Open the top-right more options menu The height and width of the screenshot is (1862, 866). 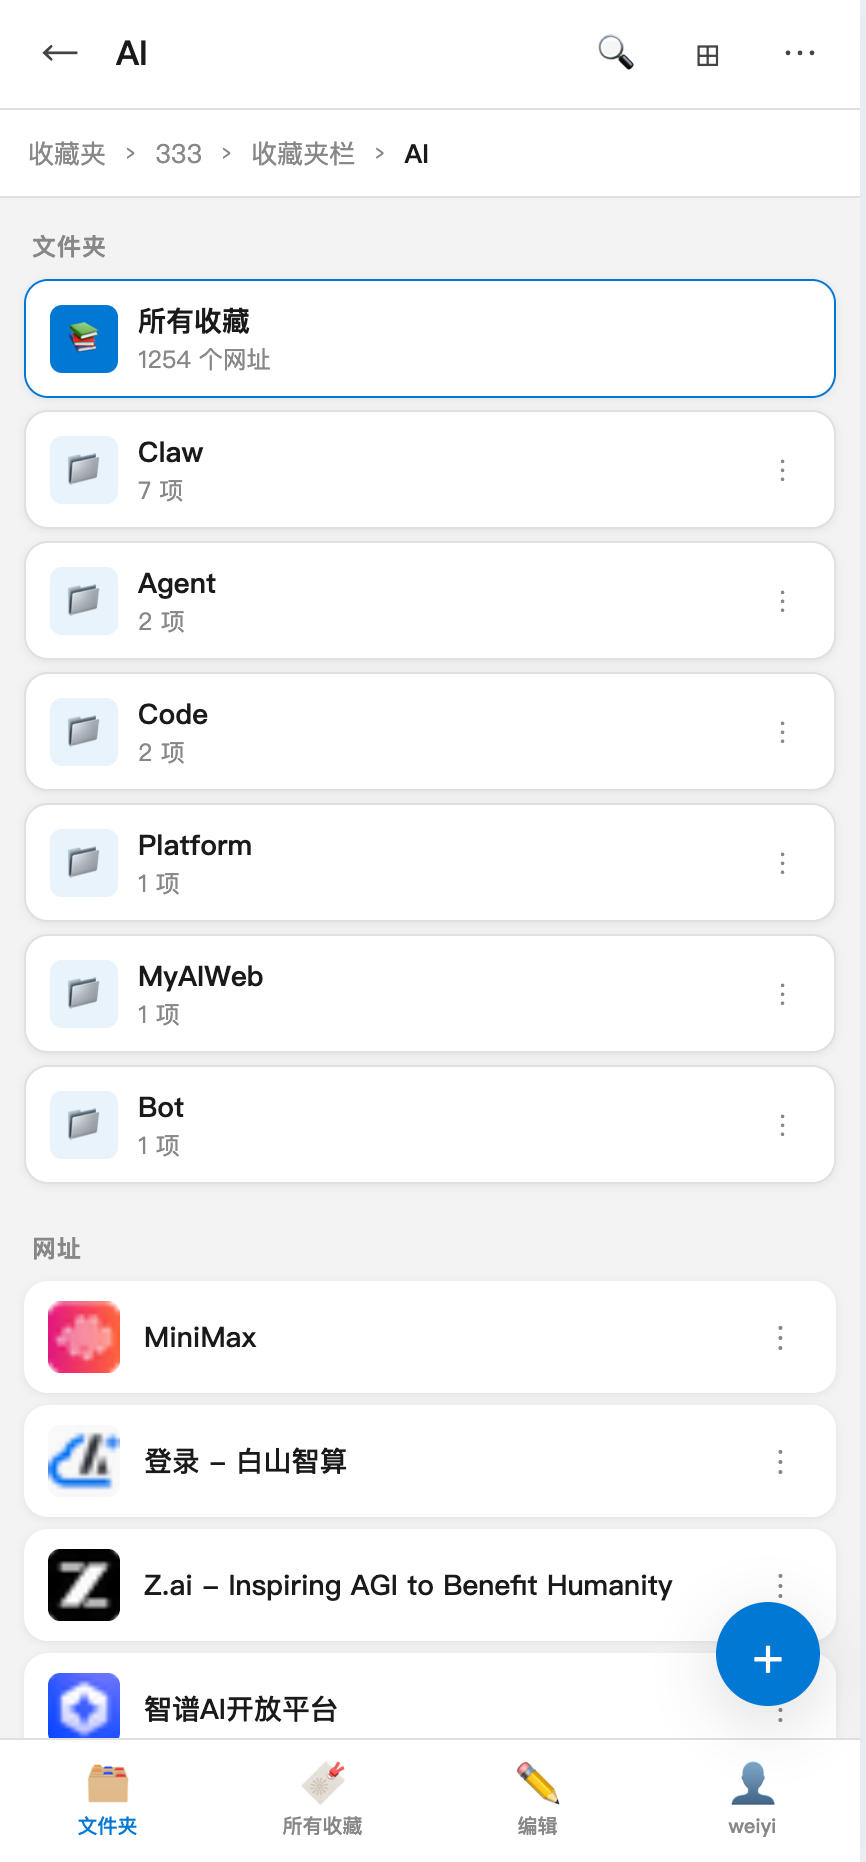click(799, 53)
